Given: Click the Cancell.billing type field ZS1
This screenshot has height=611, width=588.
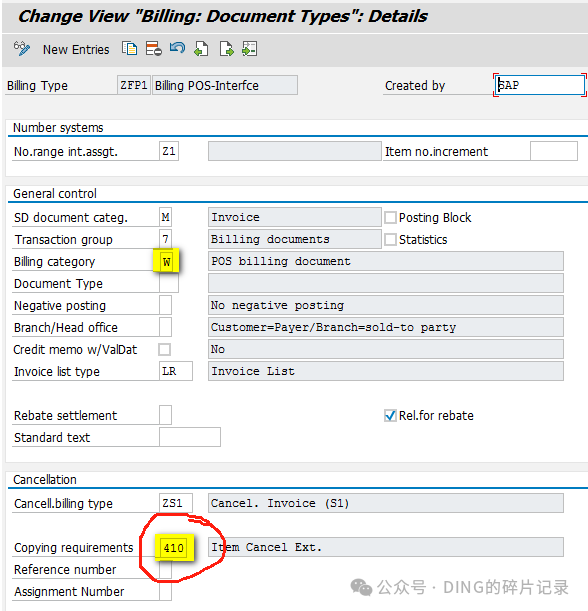Looking at the screenshot, I should tap(176, 503).
